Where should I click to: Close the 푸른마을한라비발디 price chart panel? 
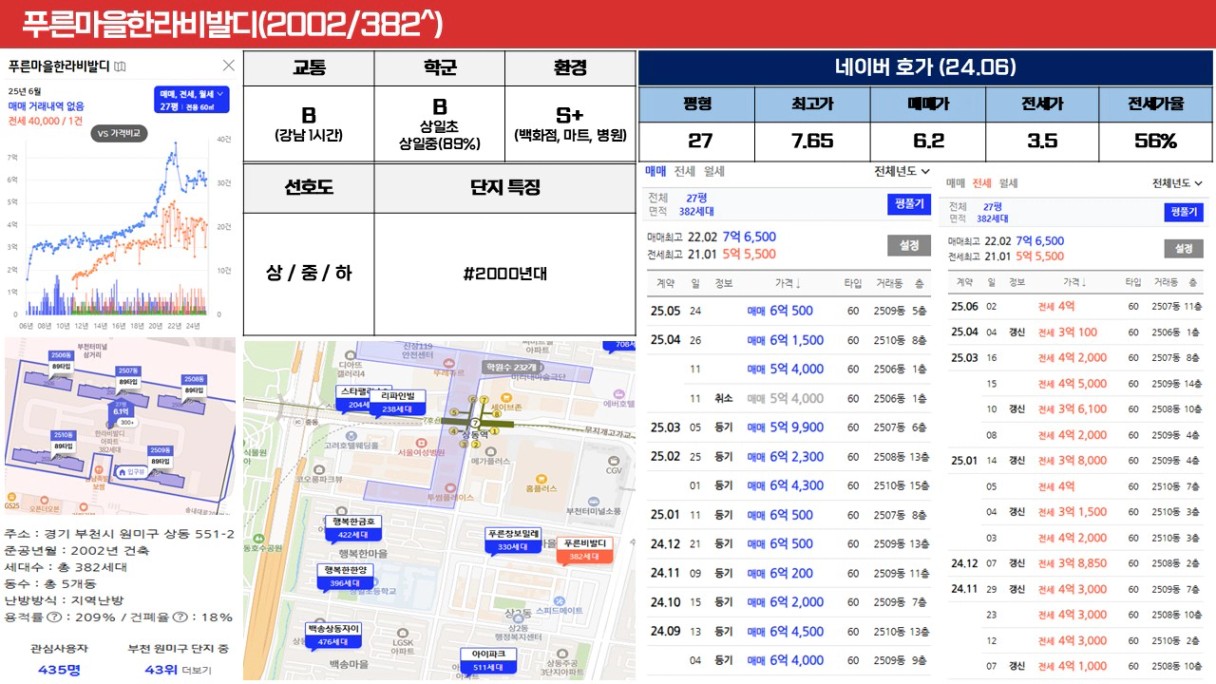(x=228, y=66)
